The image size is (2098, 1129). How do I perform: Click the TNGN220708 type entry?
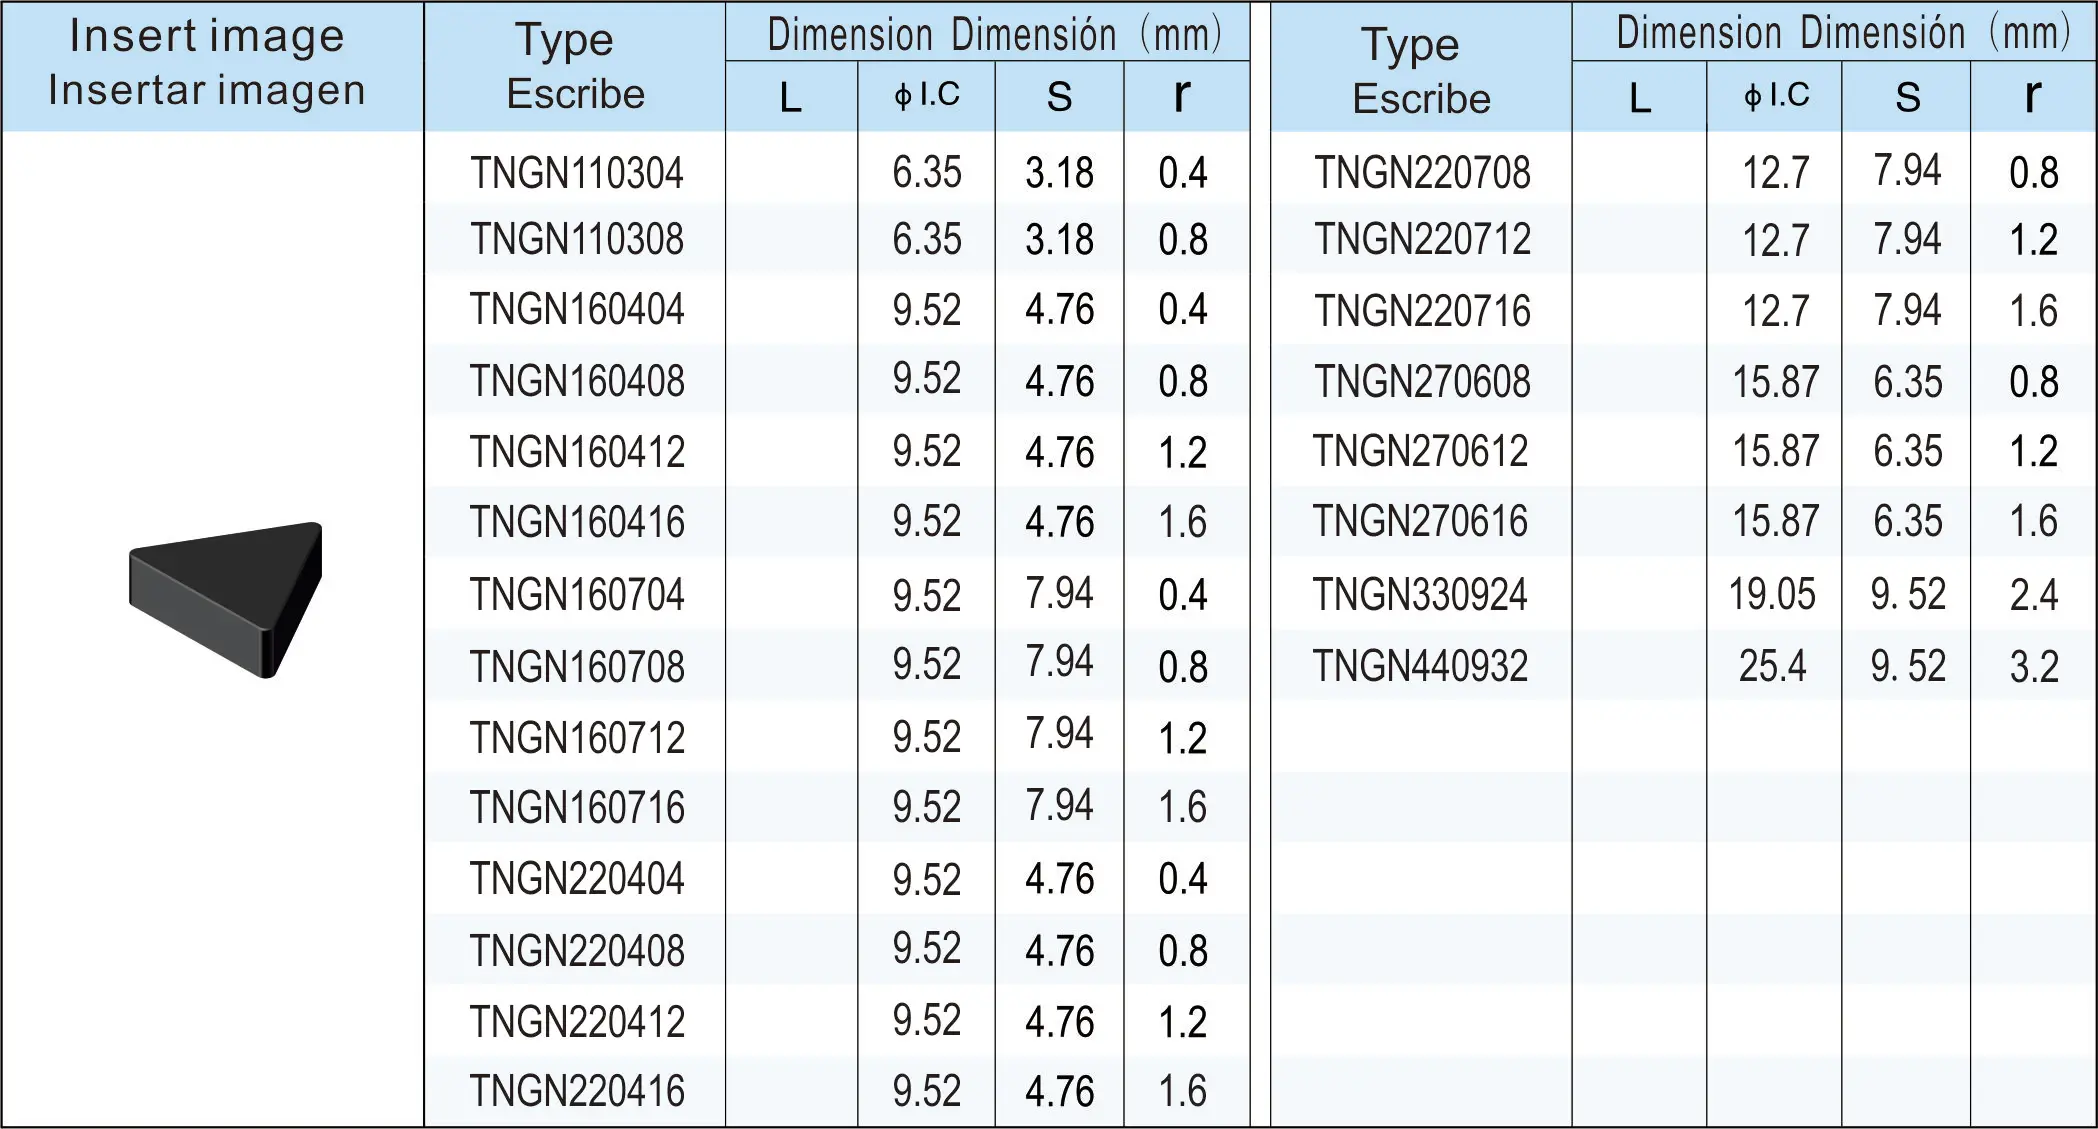click(1422, 173)
